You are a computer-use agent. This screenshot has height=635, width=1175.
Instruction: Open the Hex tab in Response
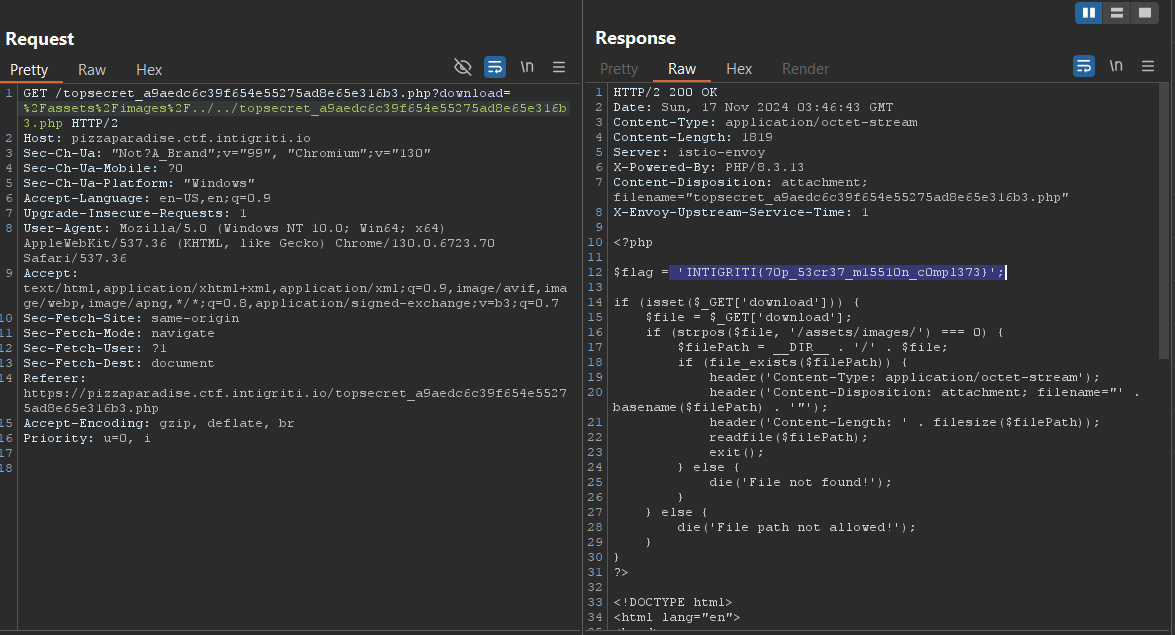[739, 69]
